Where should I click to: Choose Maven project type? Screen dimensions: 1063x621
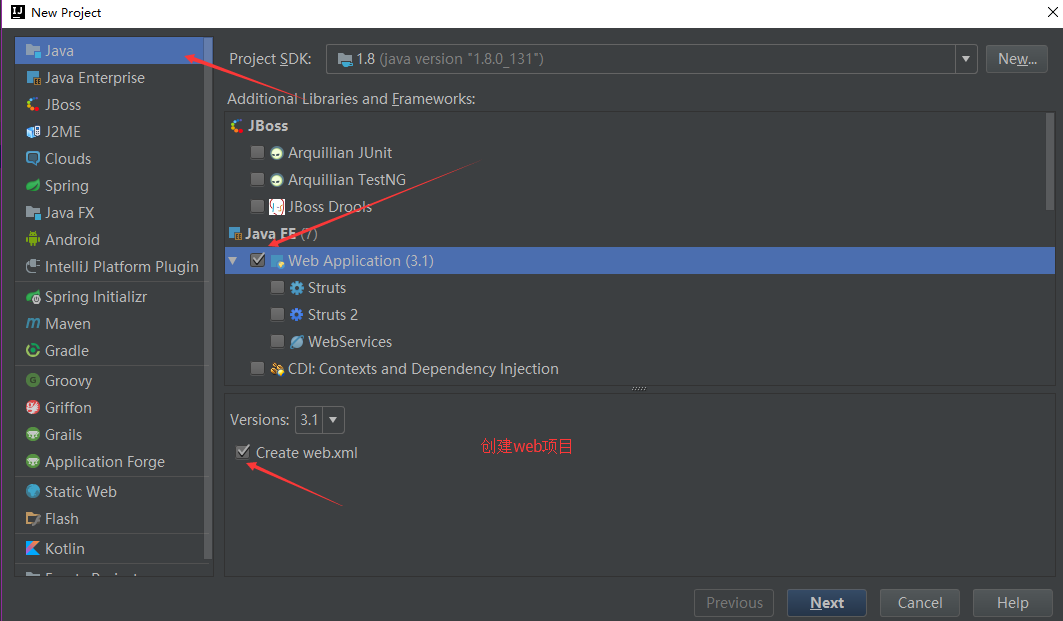[x=109, y=323]
